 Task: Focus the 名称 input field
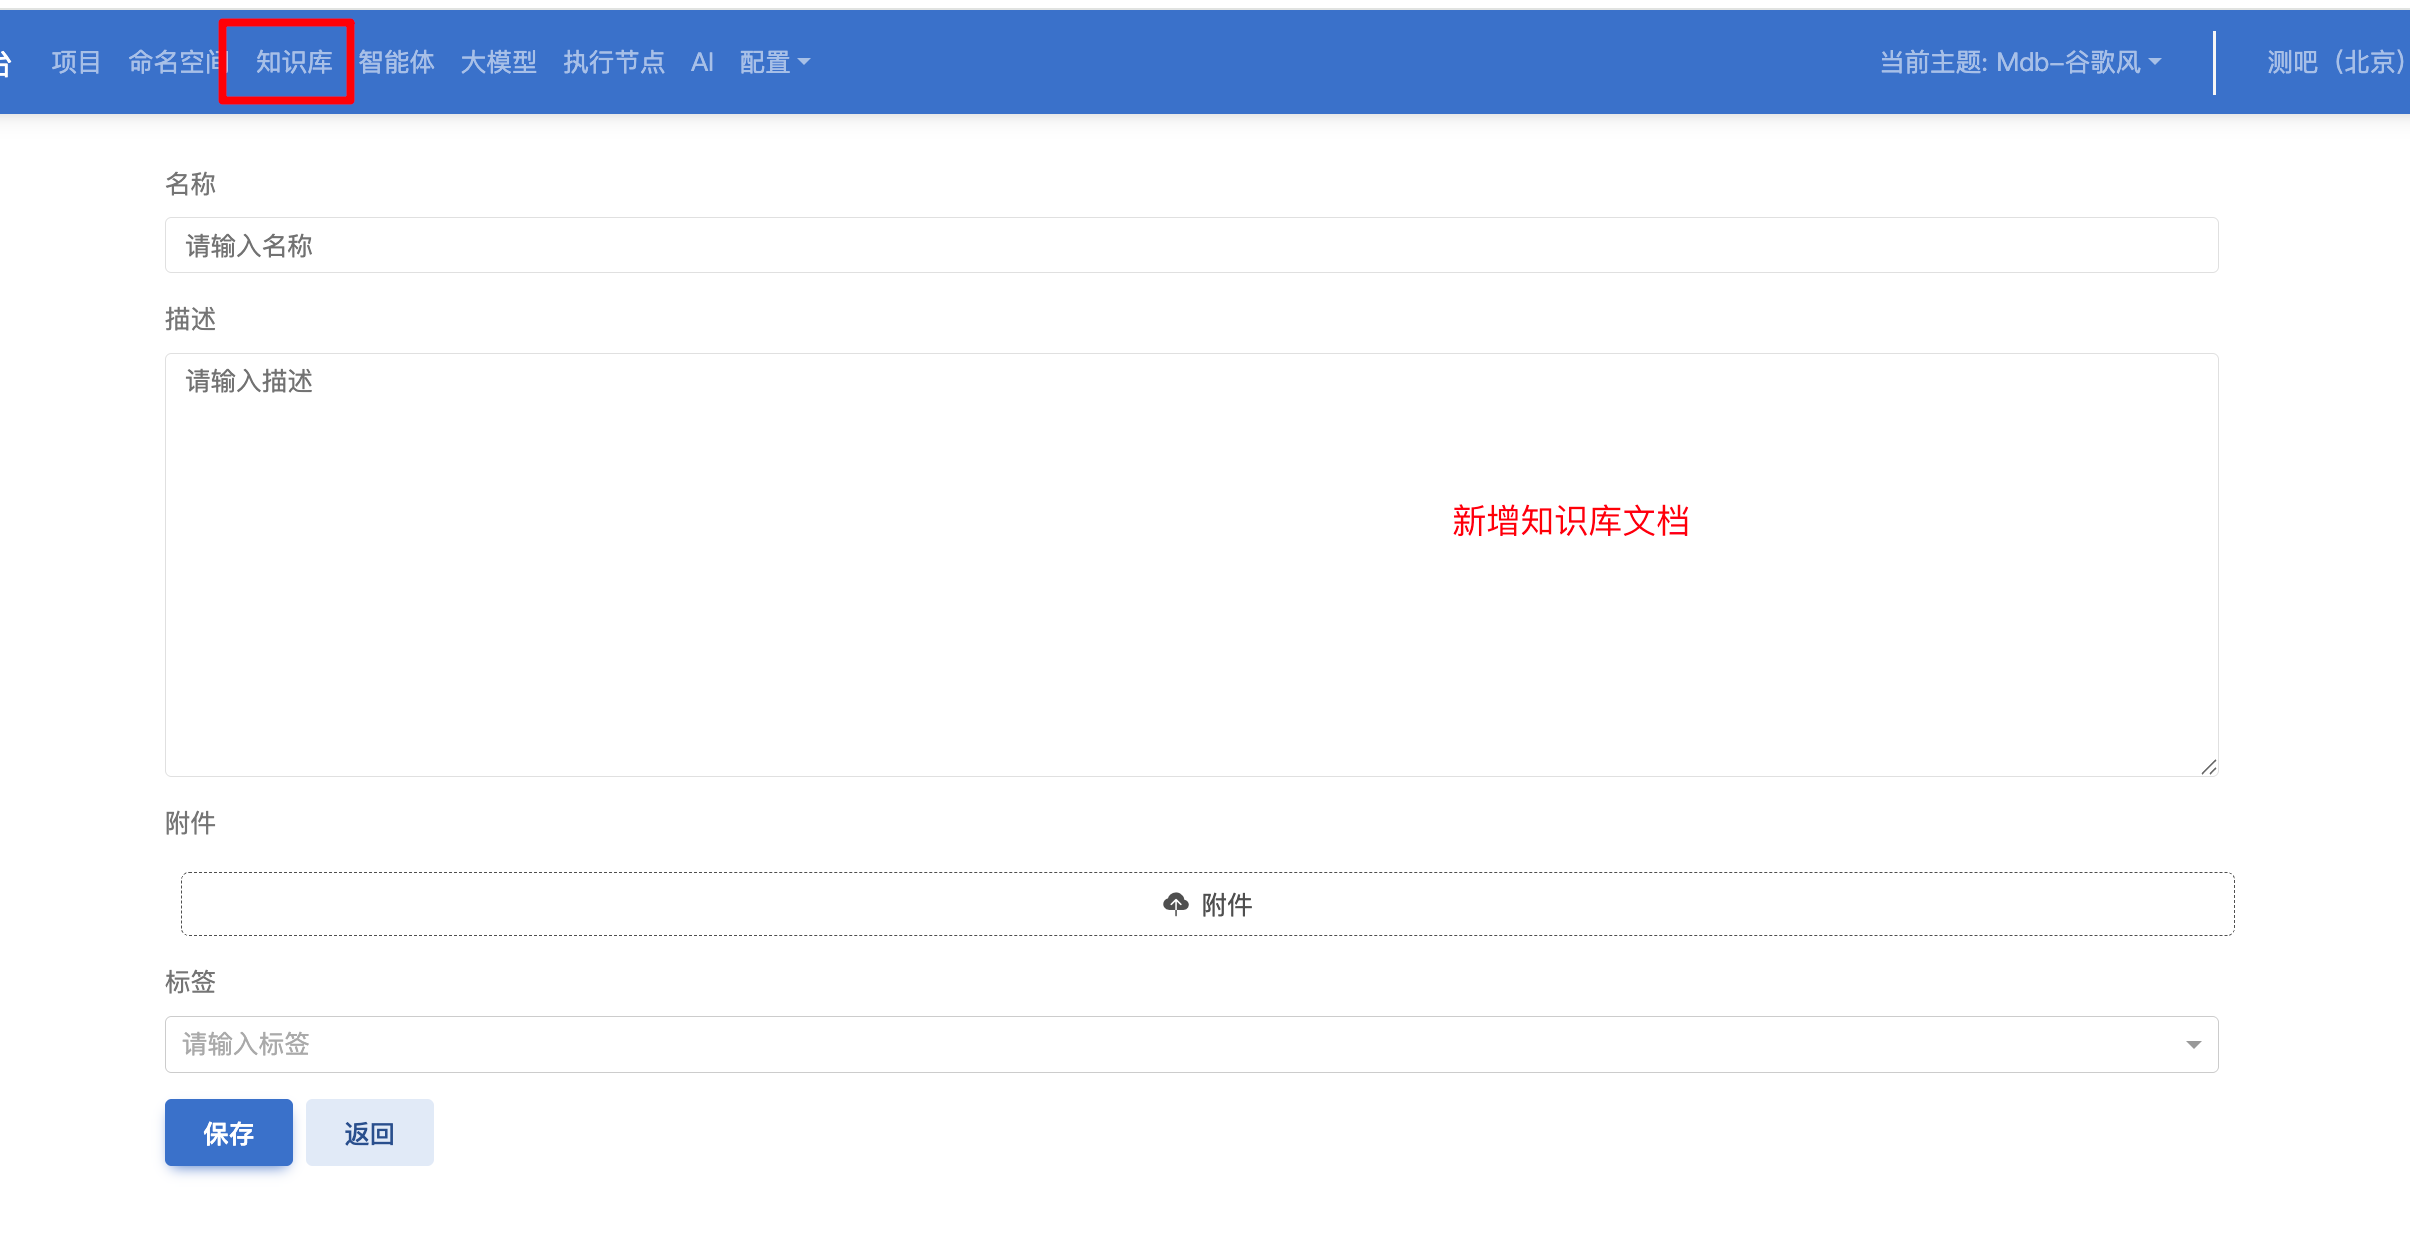click(1192, 245)
